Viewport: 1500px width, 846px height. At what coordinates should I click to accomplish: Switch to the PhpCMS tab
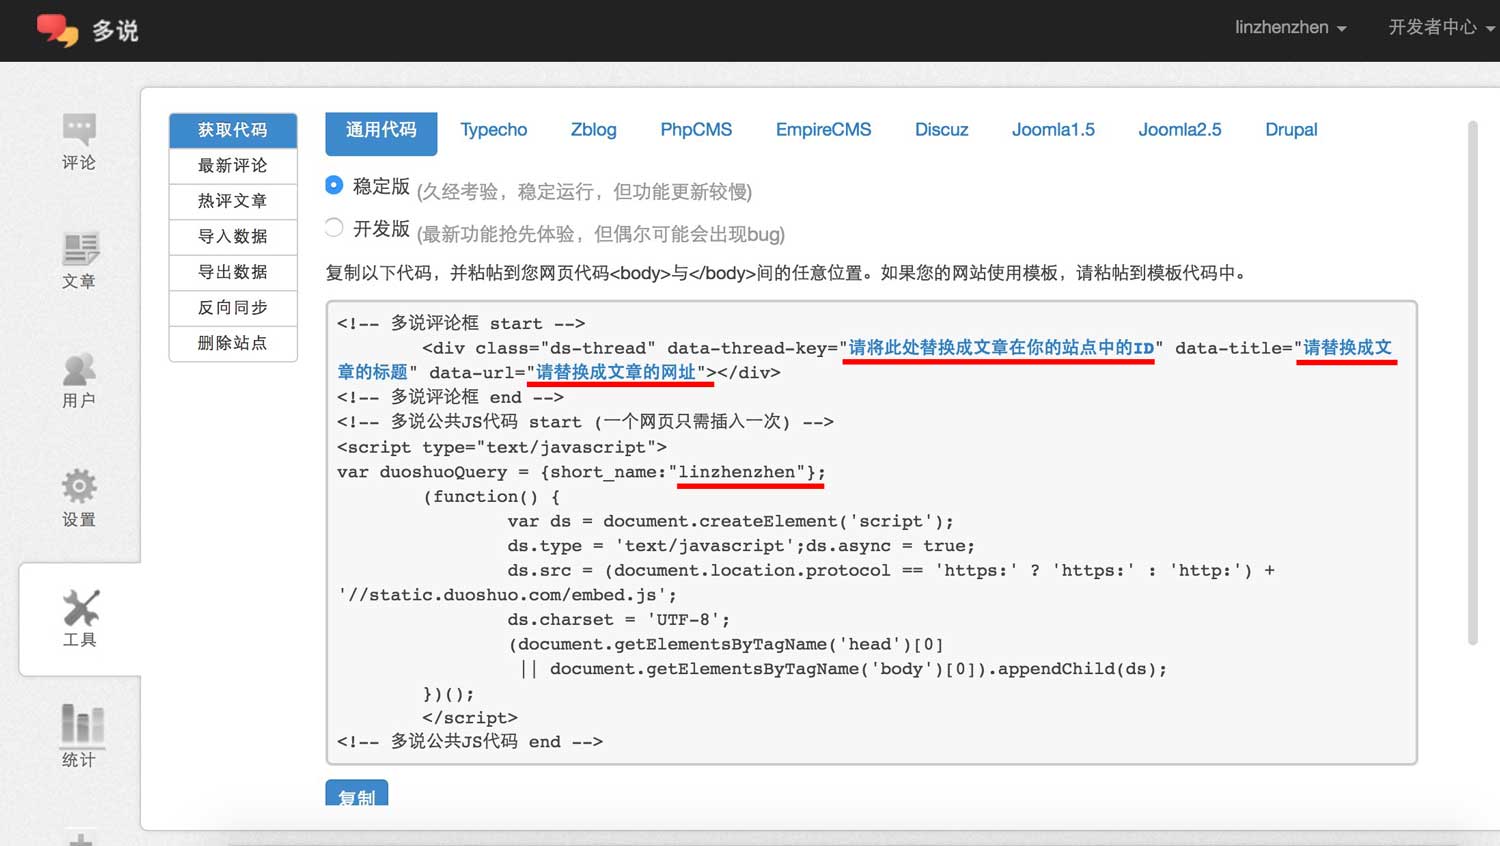(696, 130)
